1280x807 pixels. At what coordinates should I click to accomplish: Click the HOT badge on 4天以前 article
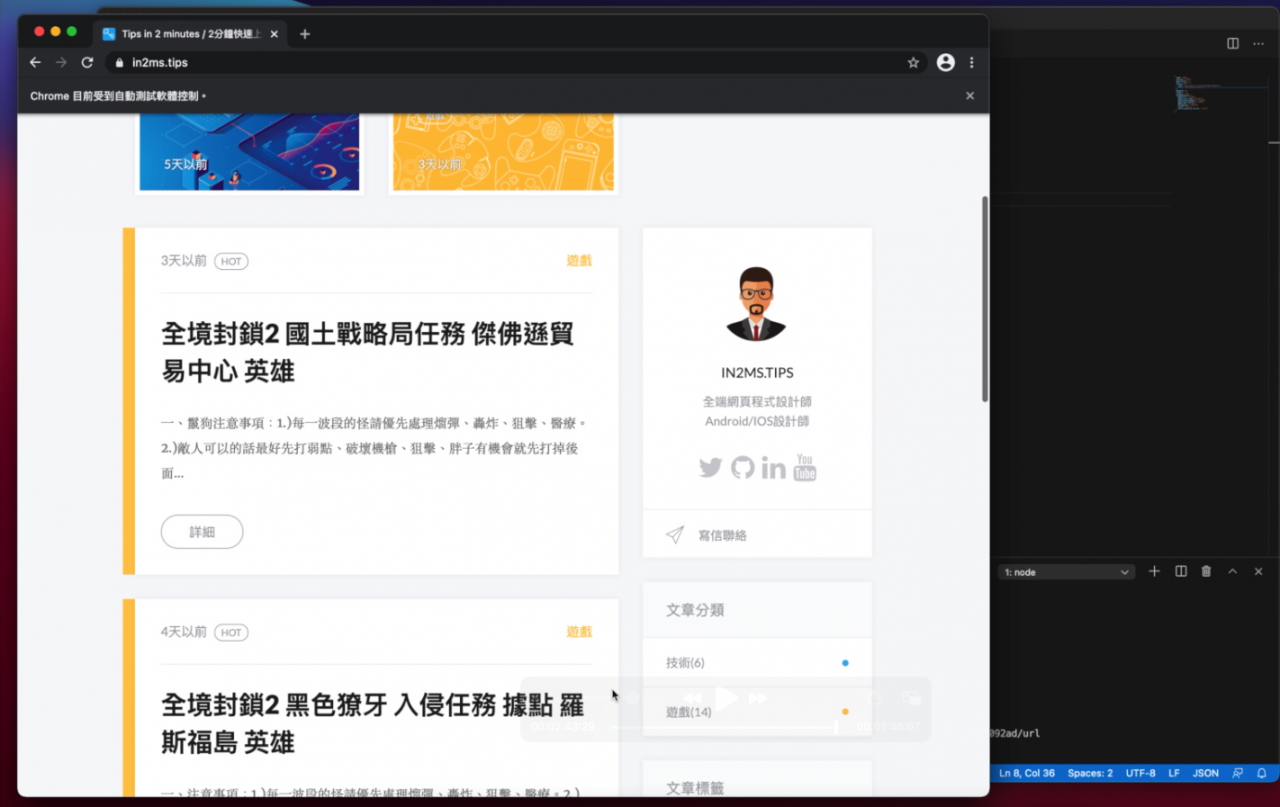coord(231,632)
